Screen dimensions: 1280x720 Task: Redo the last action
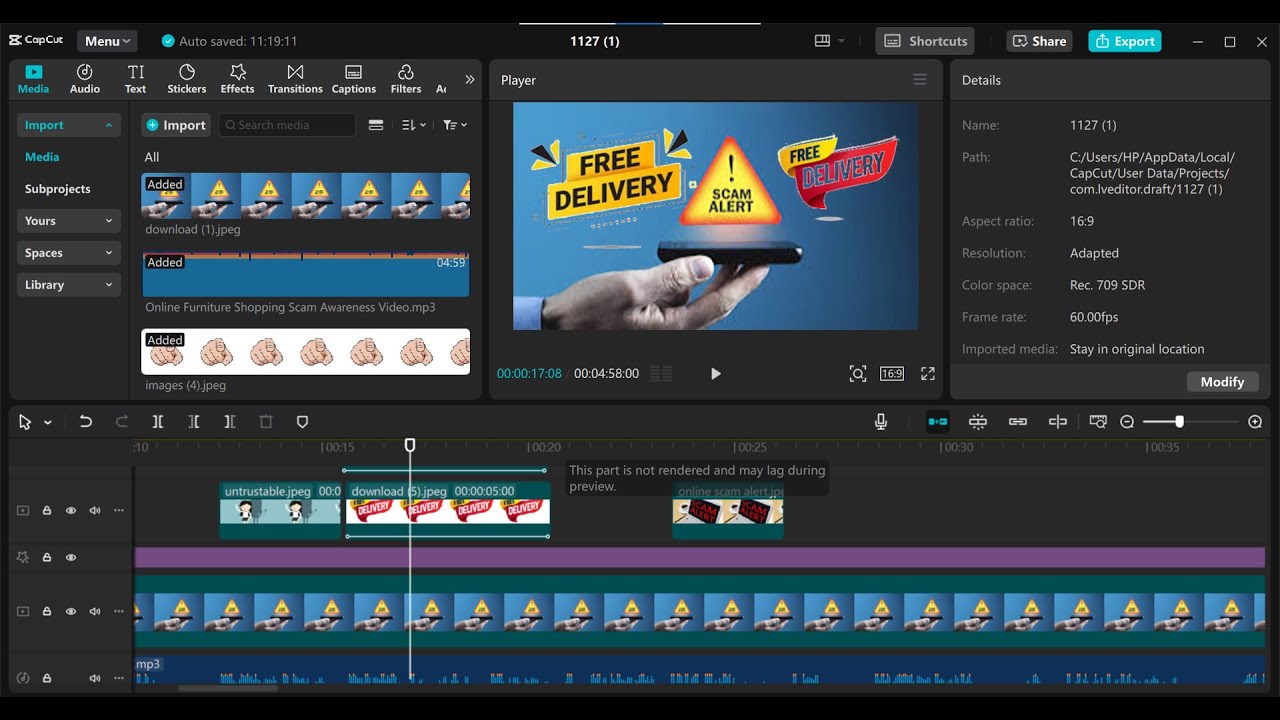click(x=122, y=422)
